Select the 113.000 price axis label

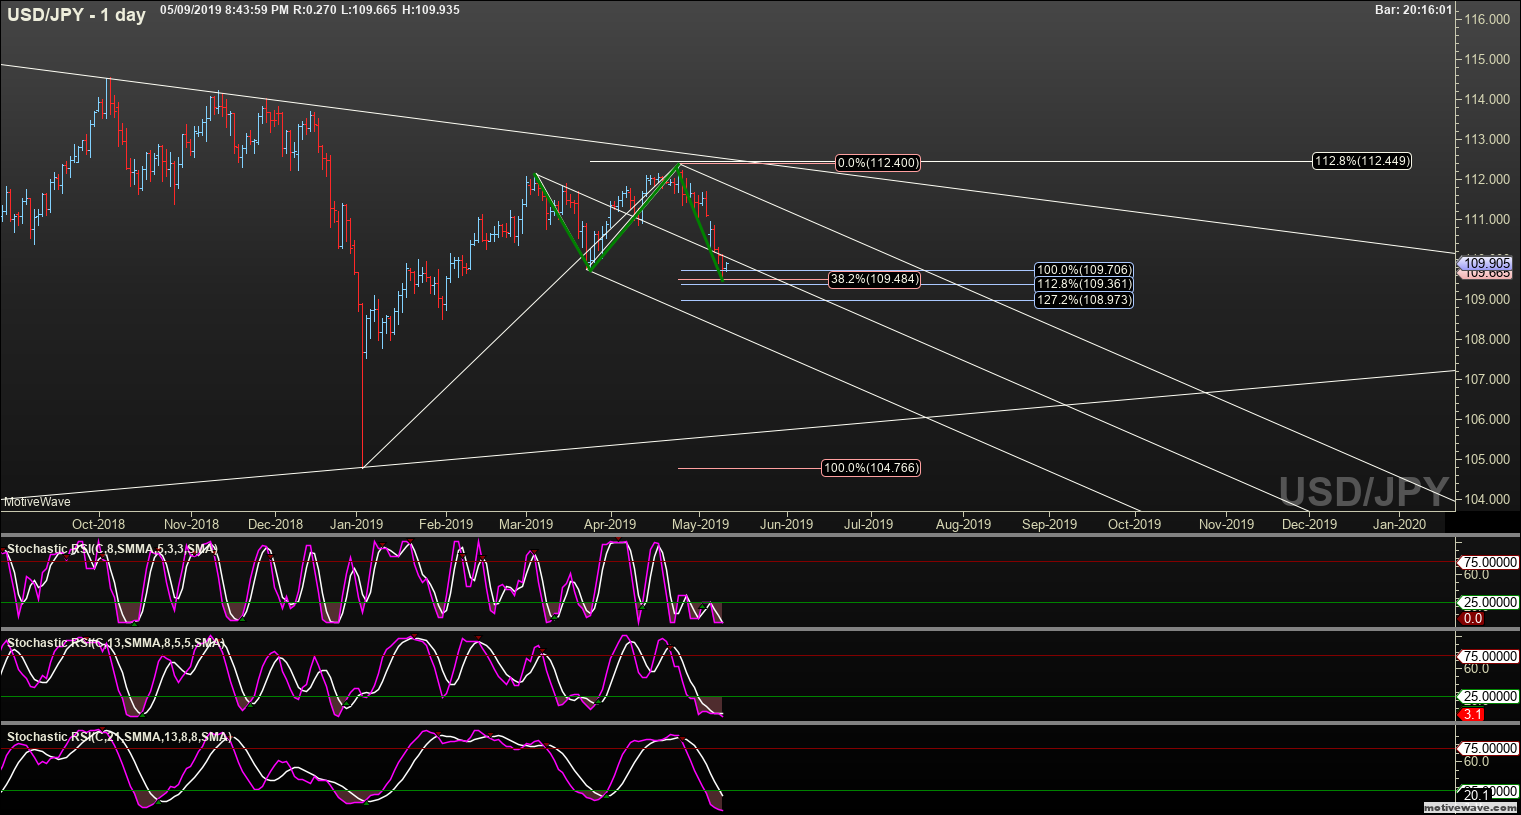tap(1487, 139)
